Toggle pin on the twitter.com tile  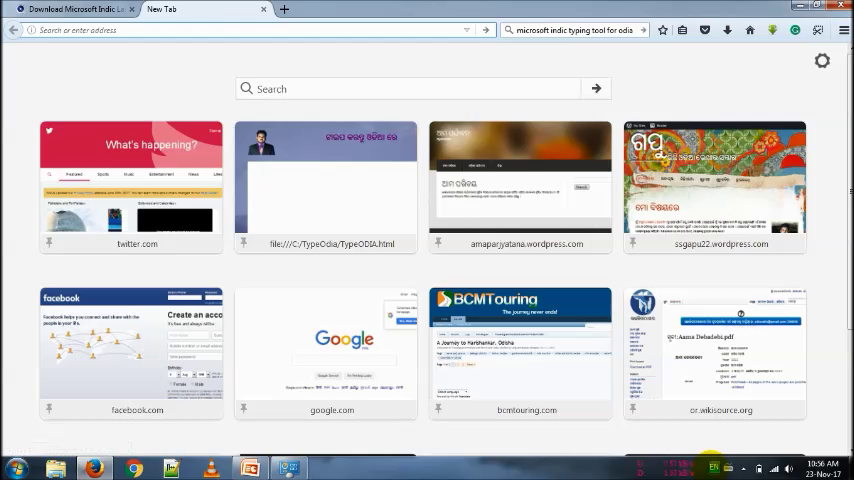49,242
